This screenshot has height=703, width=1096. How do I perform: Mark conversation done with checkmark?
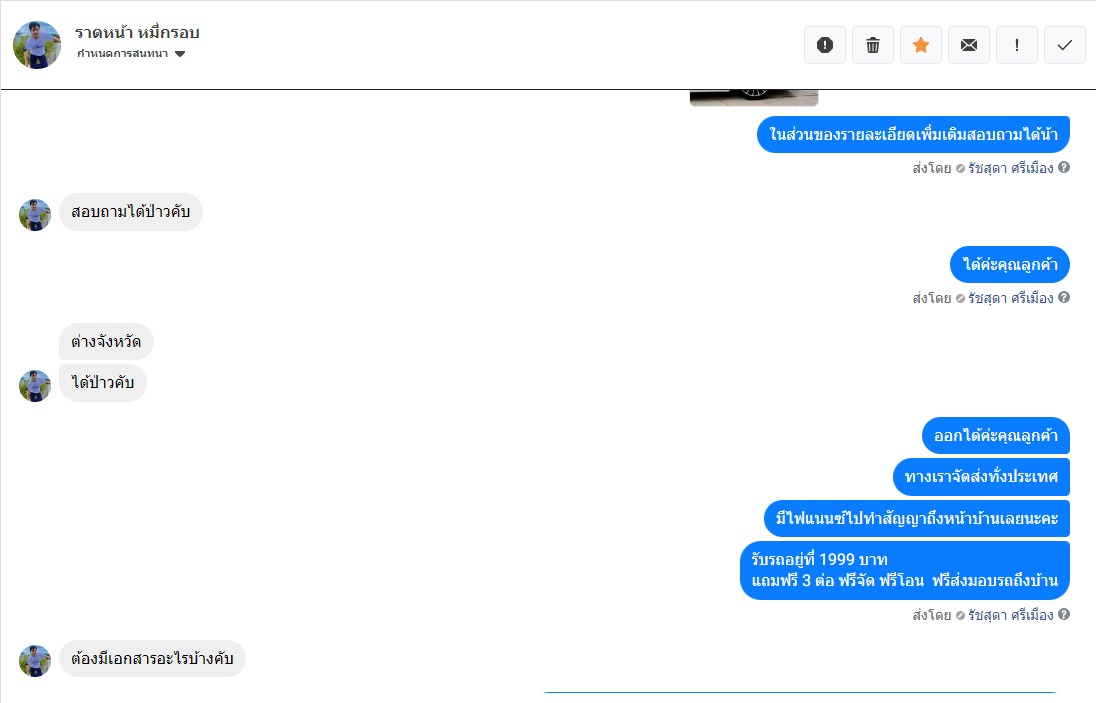1065,45
